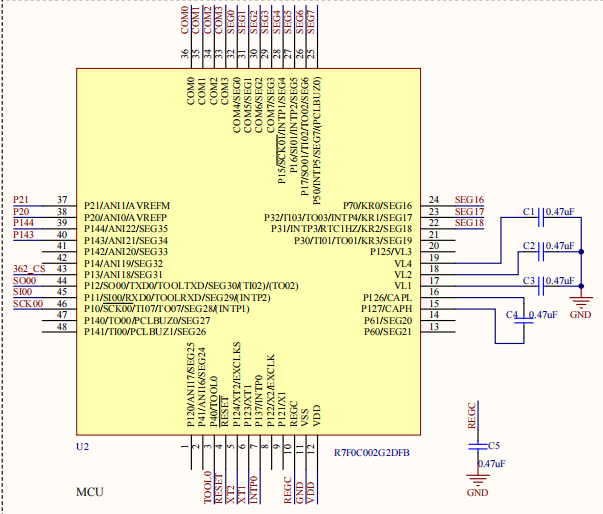Image resolution: width=603 pixels, height=514 pixels.
Task: Select pin name P120/ANI17/SEG25
Action: tap(191, 384)
